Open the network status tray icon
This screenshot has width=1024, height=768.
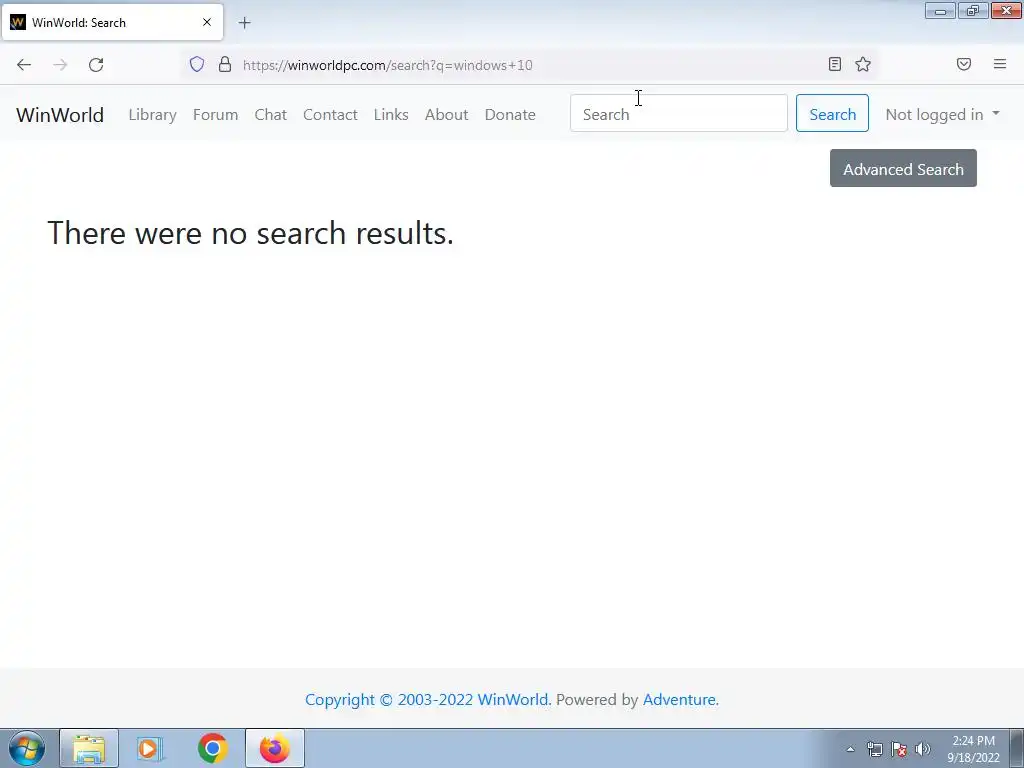pyautogui.click(x=874, y=749)
